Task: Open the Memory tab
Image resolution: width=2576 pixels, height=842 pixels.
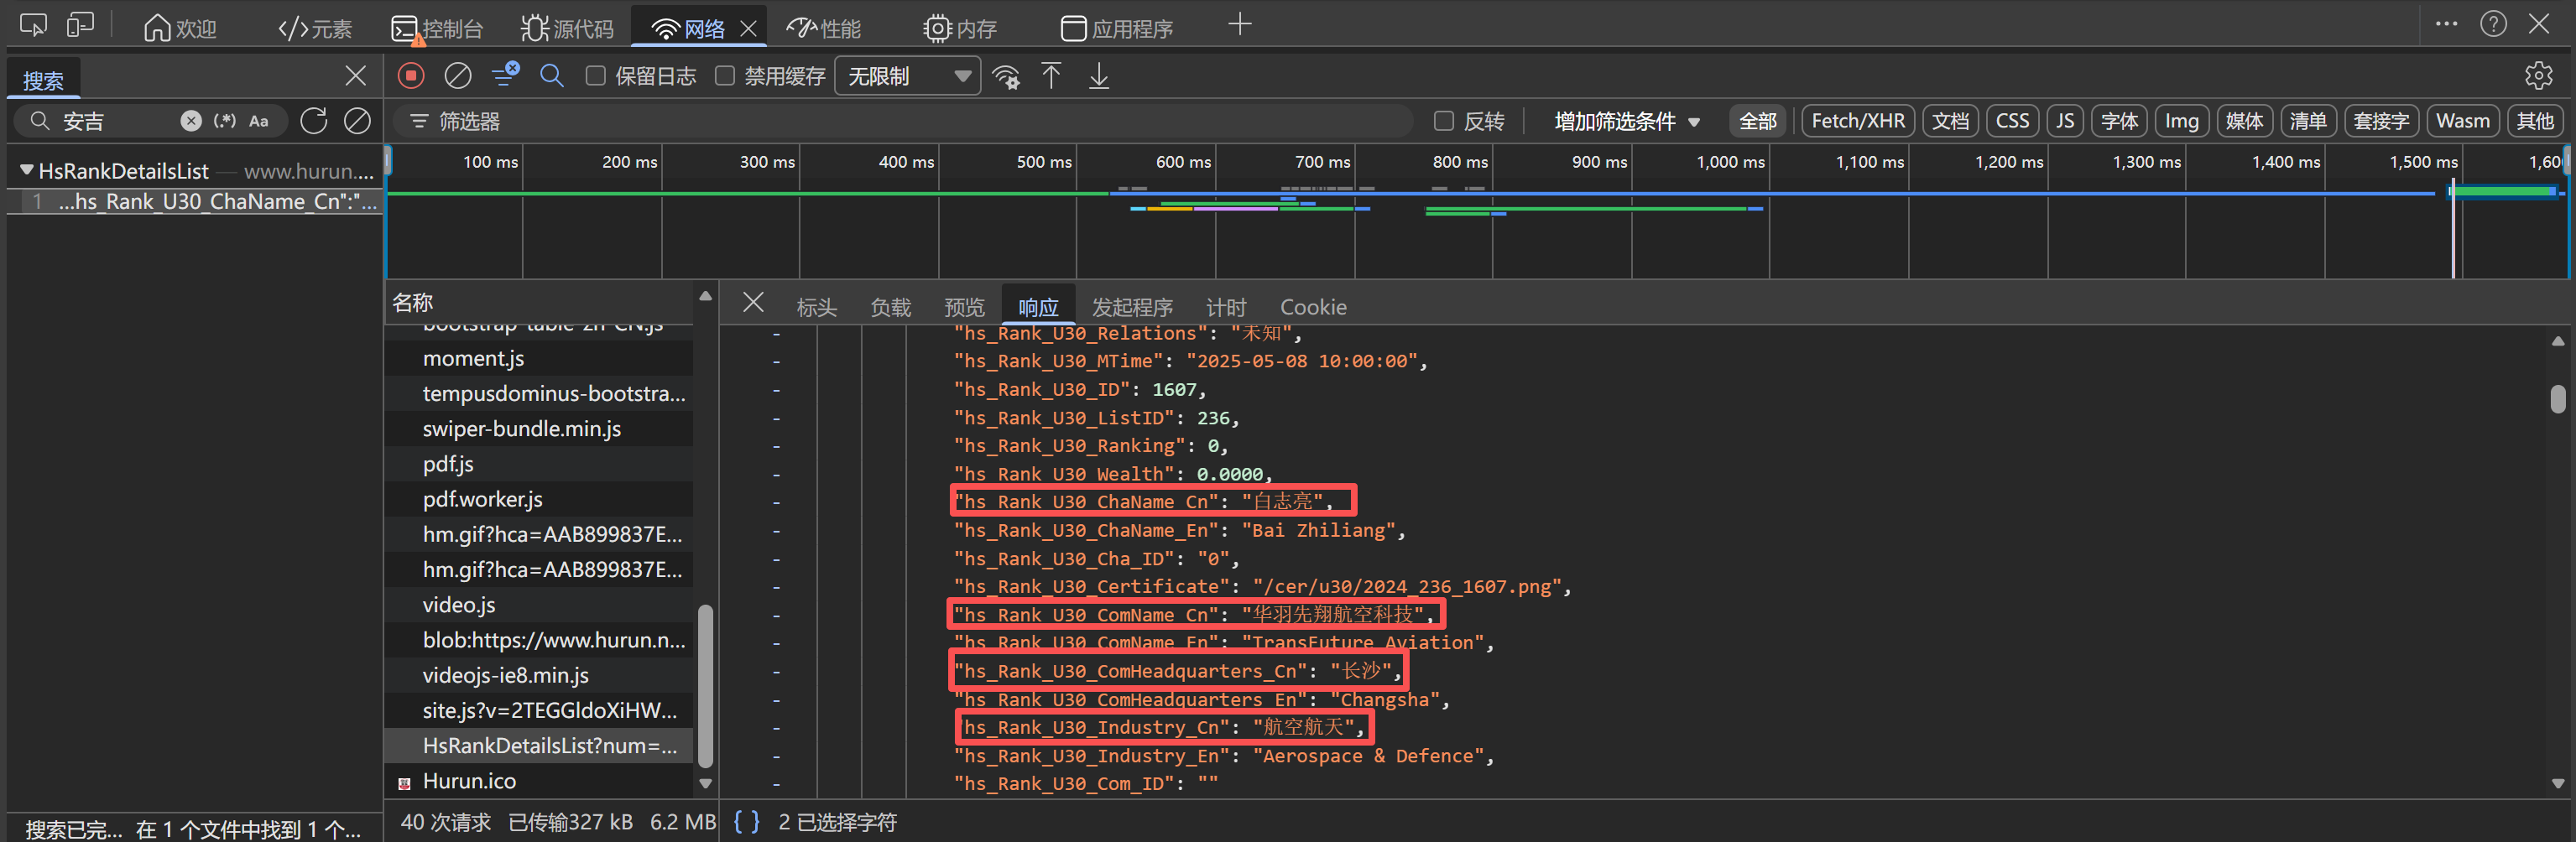Action: tap(960, 29)
